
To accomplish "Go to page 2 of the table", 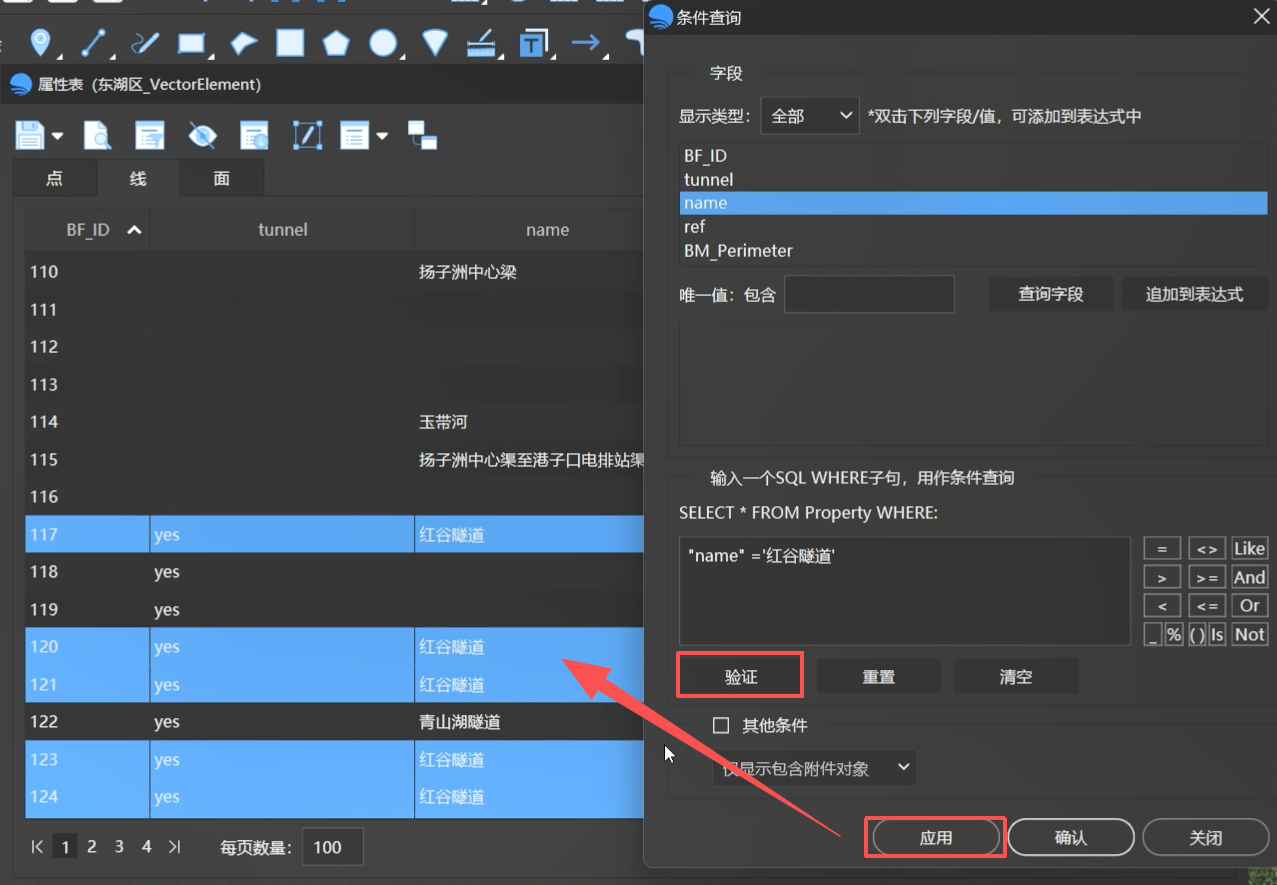I will [92, 847].
